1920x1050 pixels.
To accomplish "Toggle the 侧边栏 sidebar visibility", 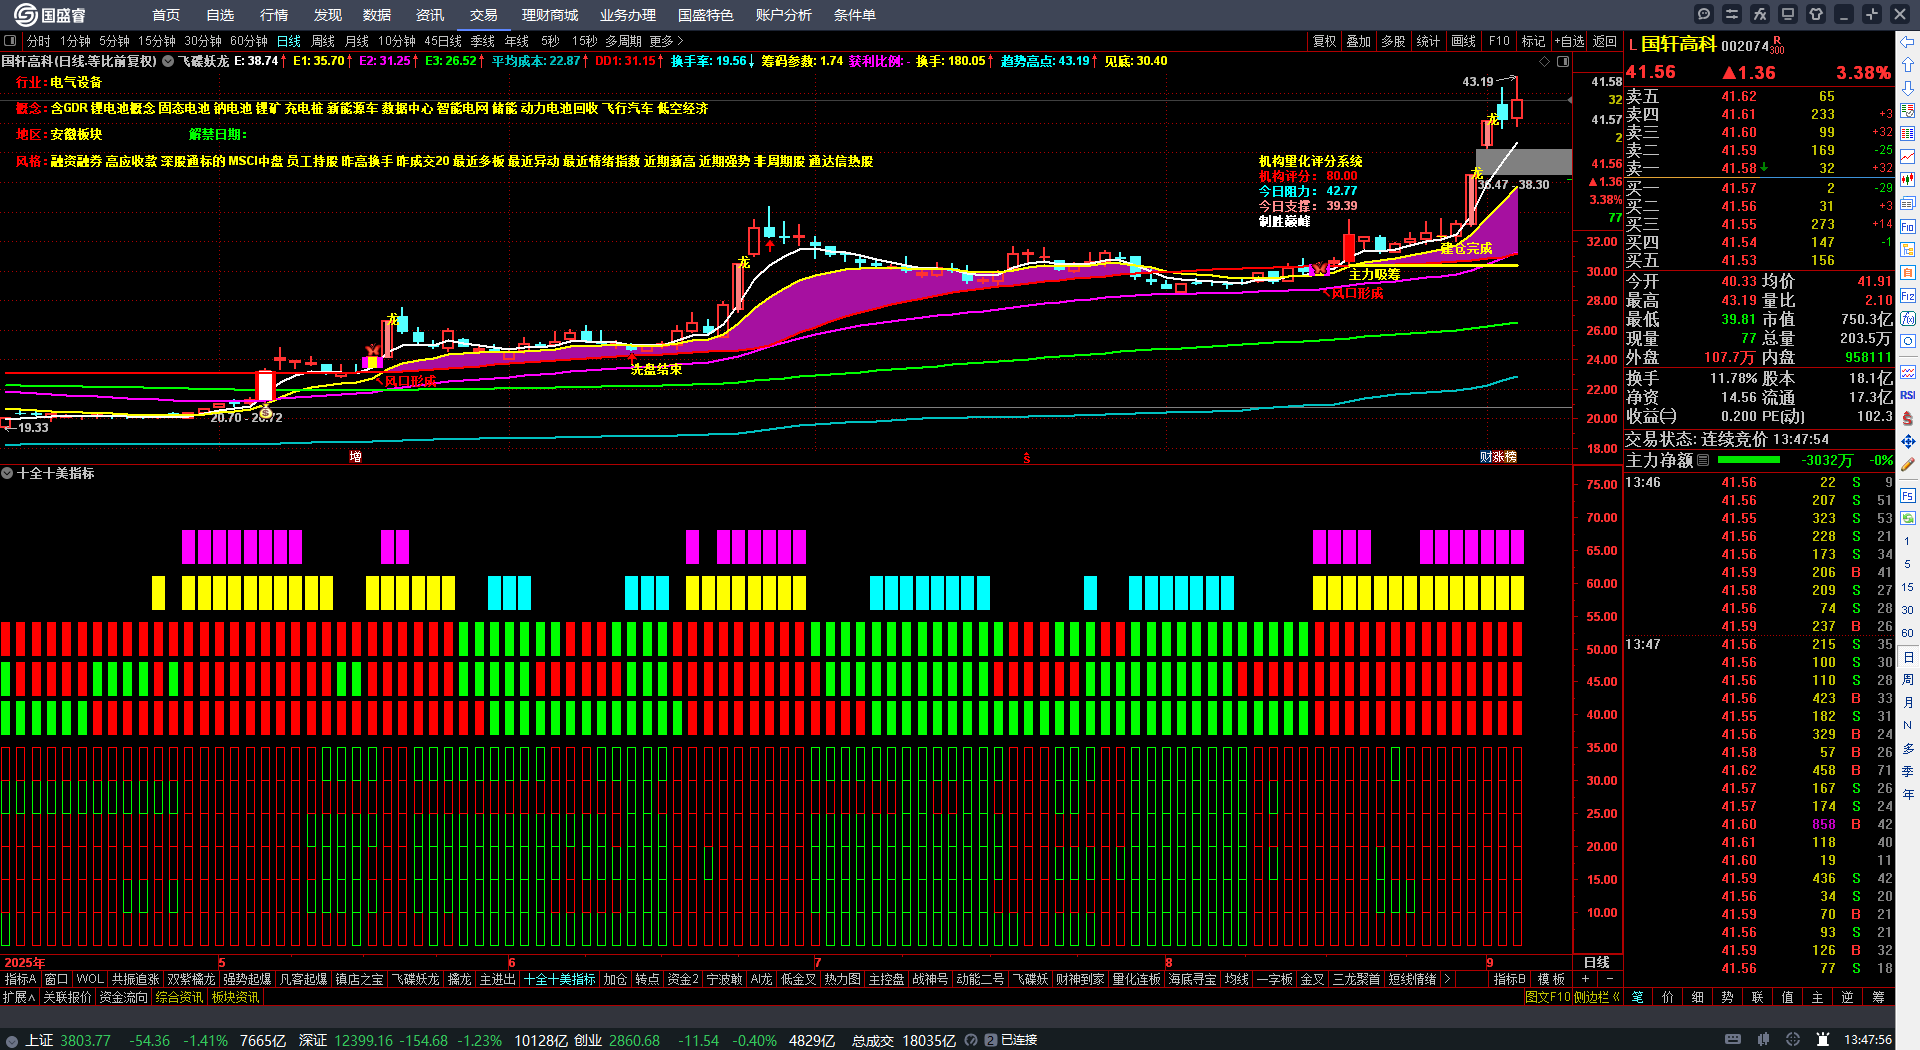I will coord(1596,997).
